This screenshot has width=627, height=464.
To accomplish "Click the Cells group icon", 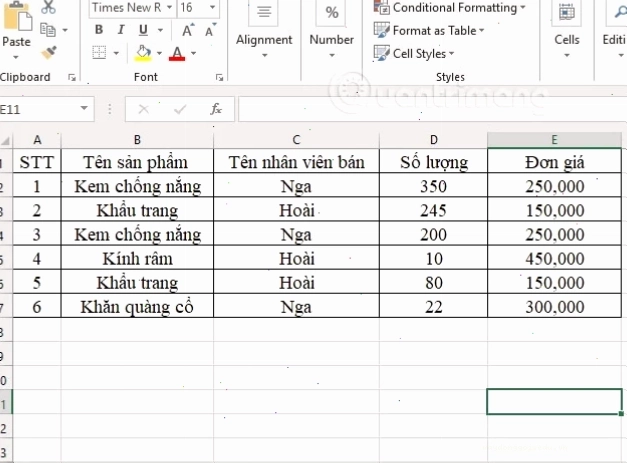I will [567, 12].
